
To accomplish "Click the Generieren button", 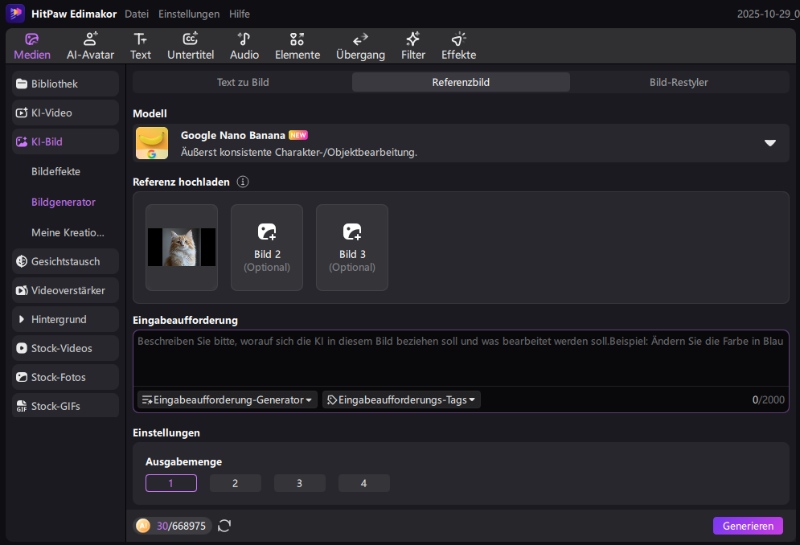I will pyautogui.click(x=747, y=526).
